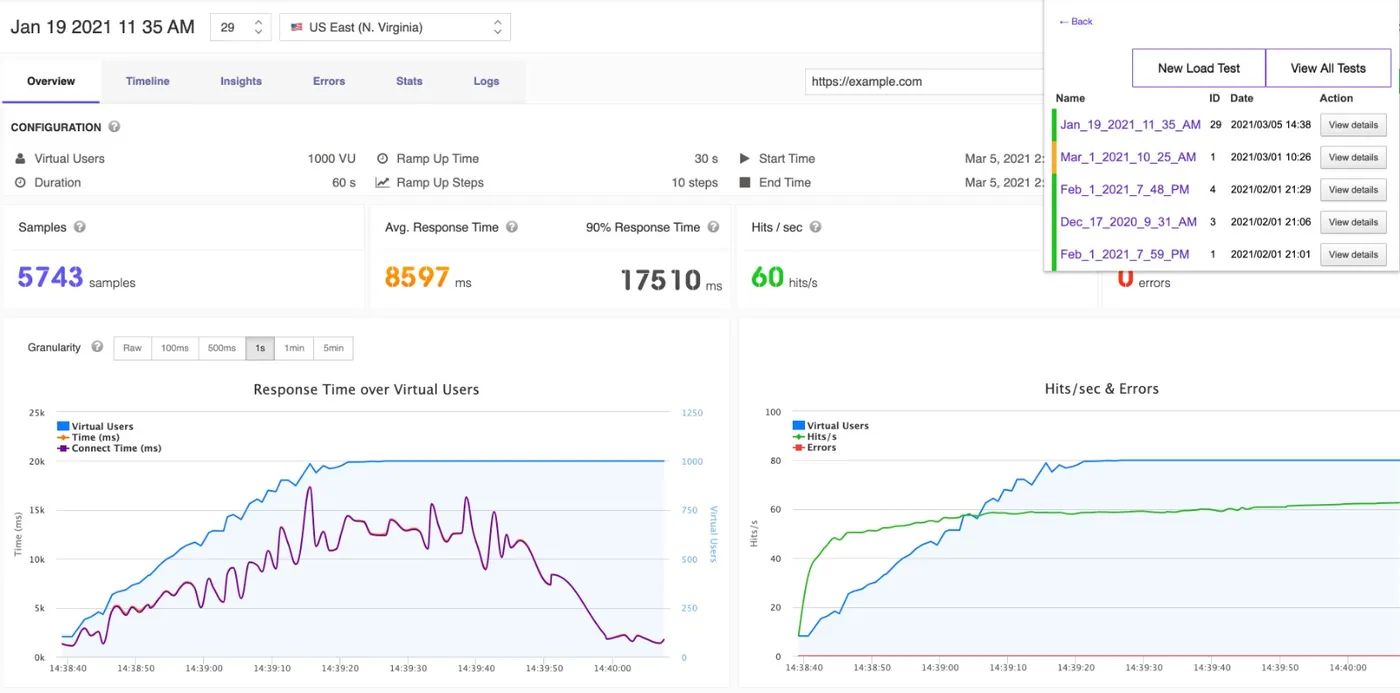Click the Duration clock icon
Viewport: 1400px width, 693px height.
(x=21, y=183)
